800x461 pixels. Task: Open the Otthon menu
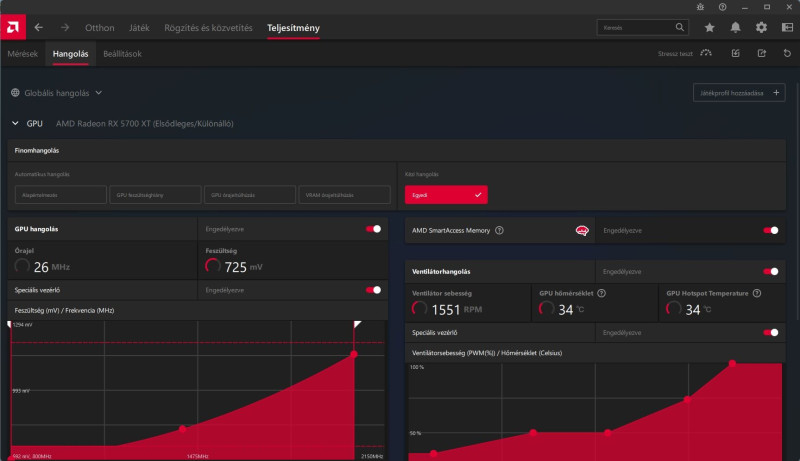click(99, 28)
